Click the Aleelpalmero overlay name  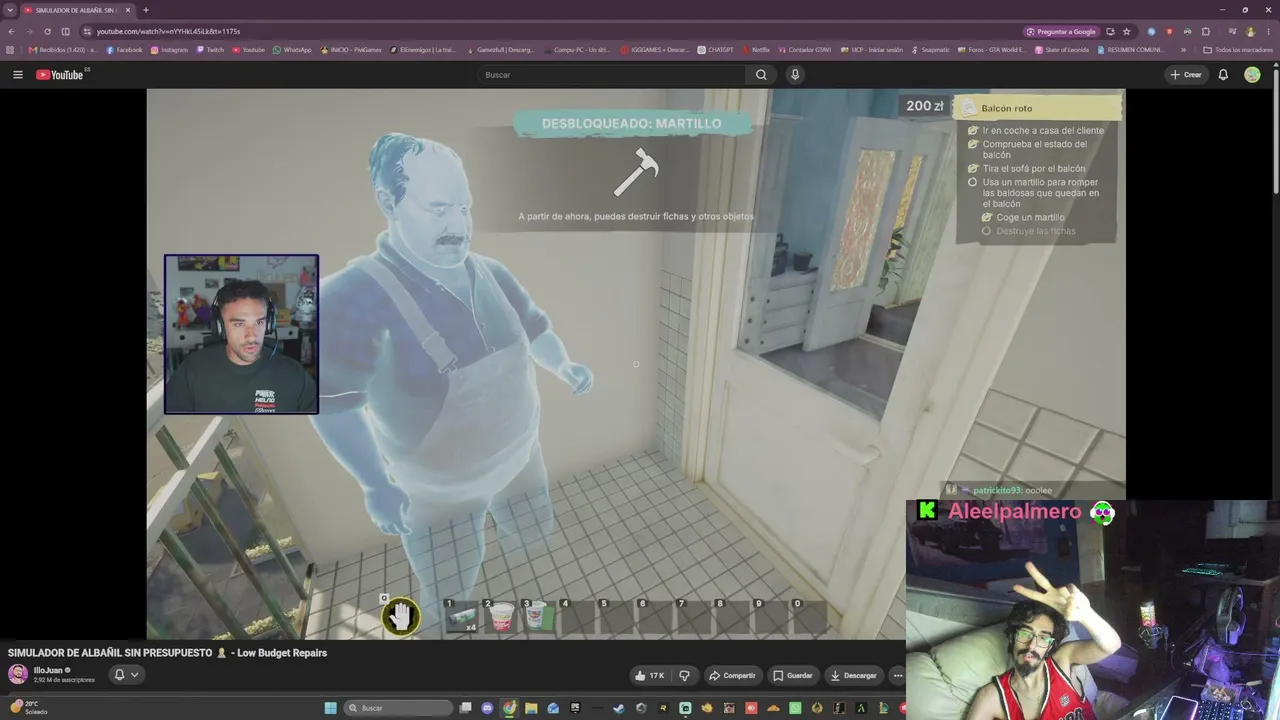coord(1015,512)
